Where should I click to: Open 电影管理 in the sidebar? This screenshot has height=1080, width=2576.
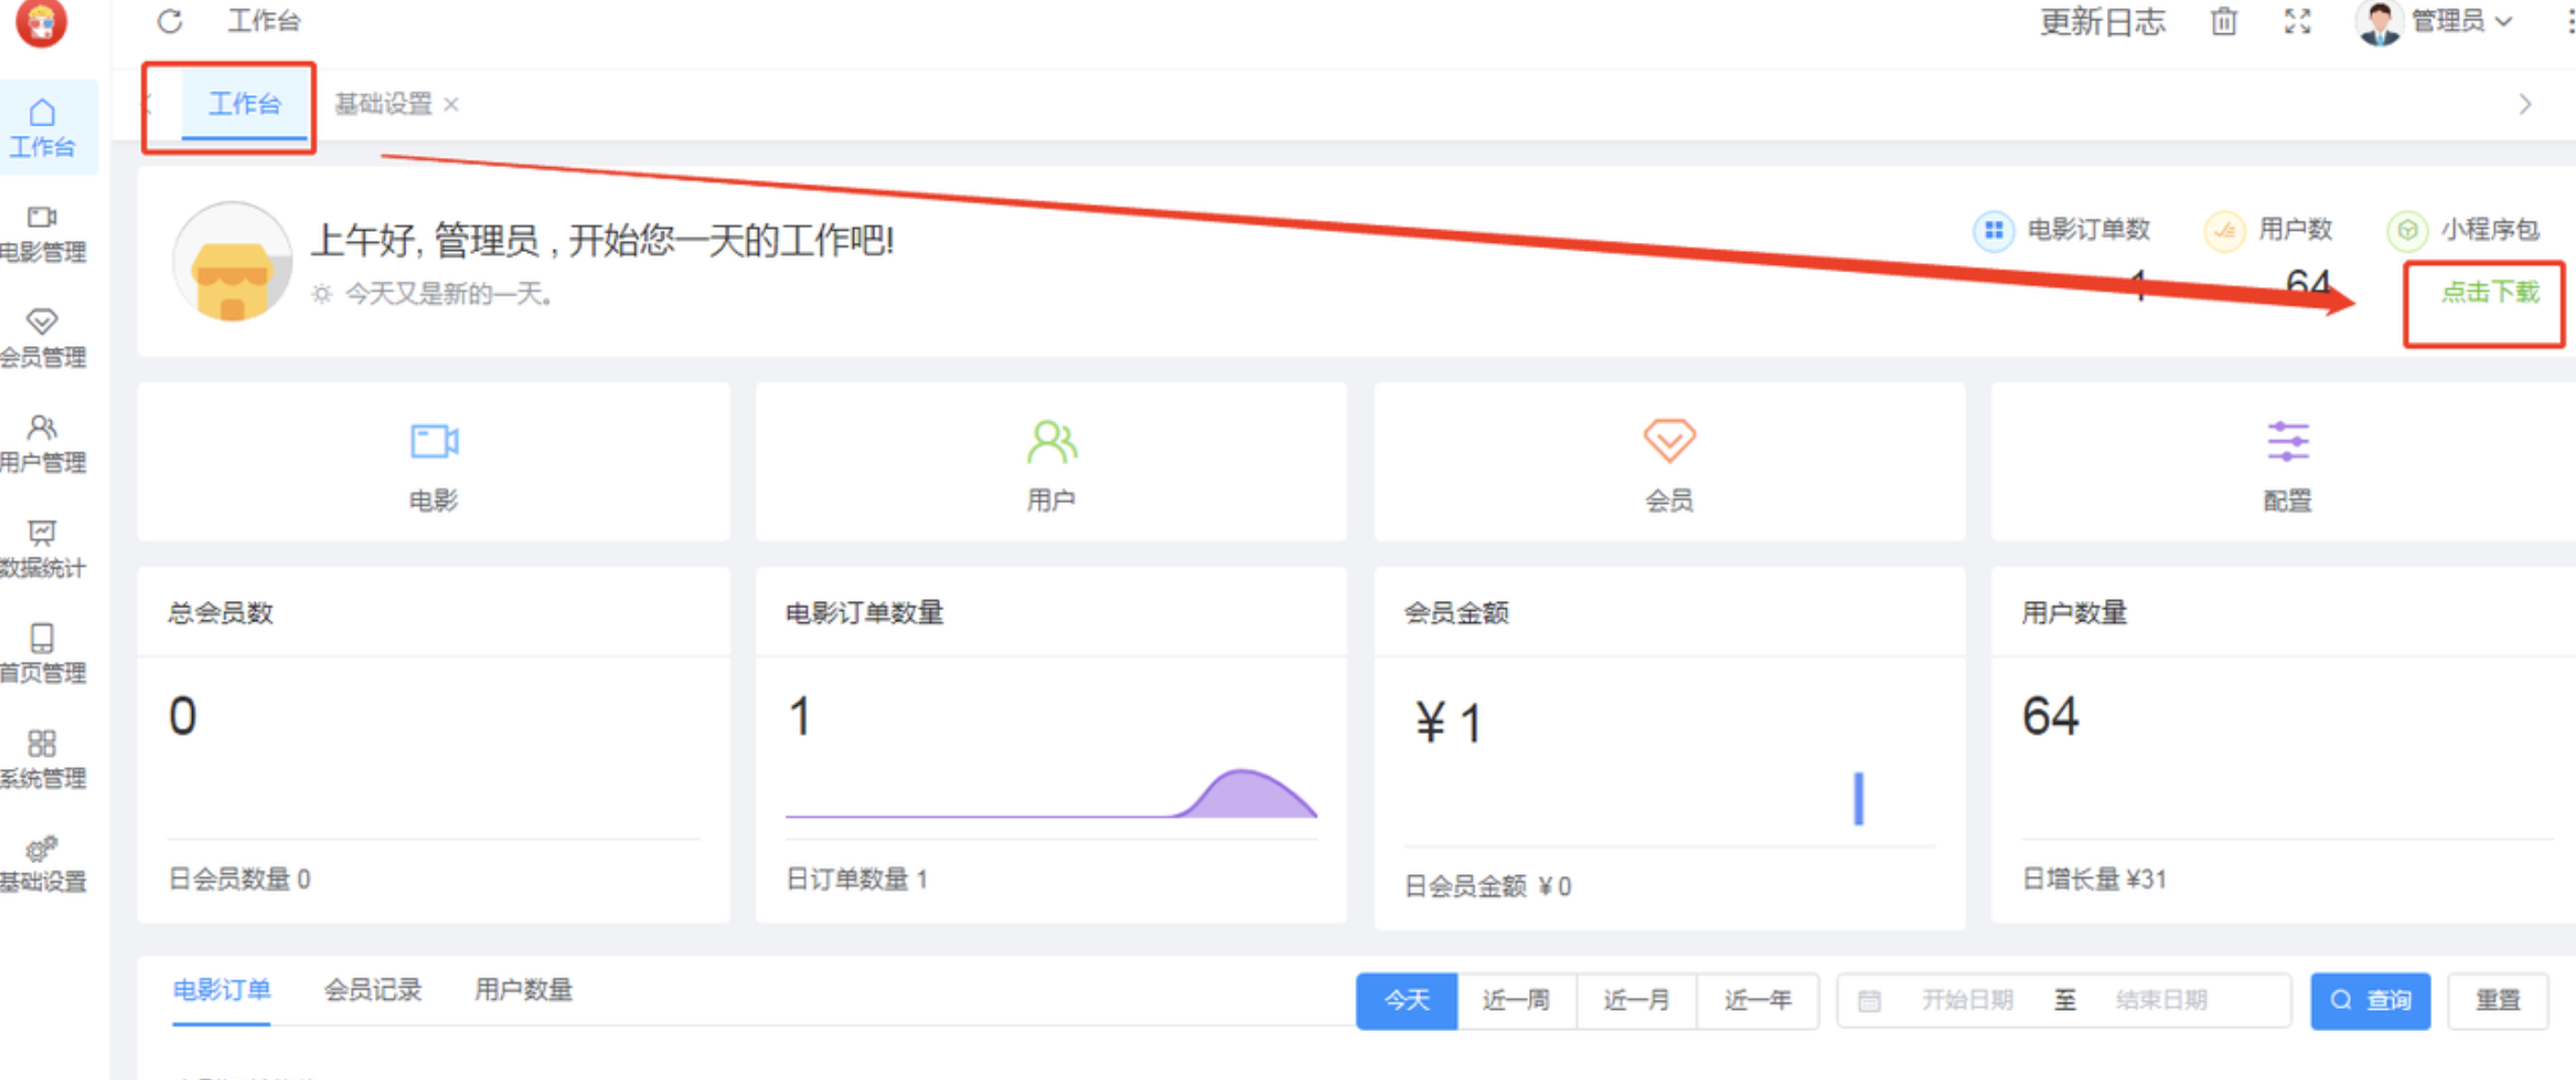tap(43, 233)
